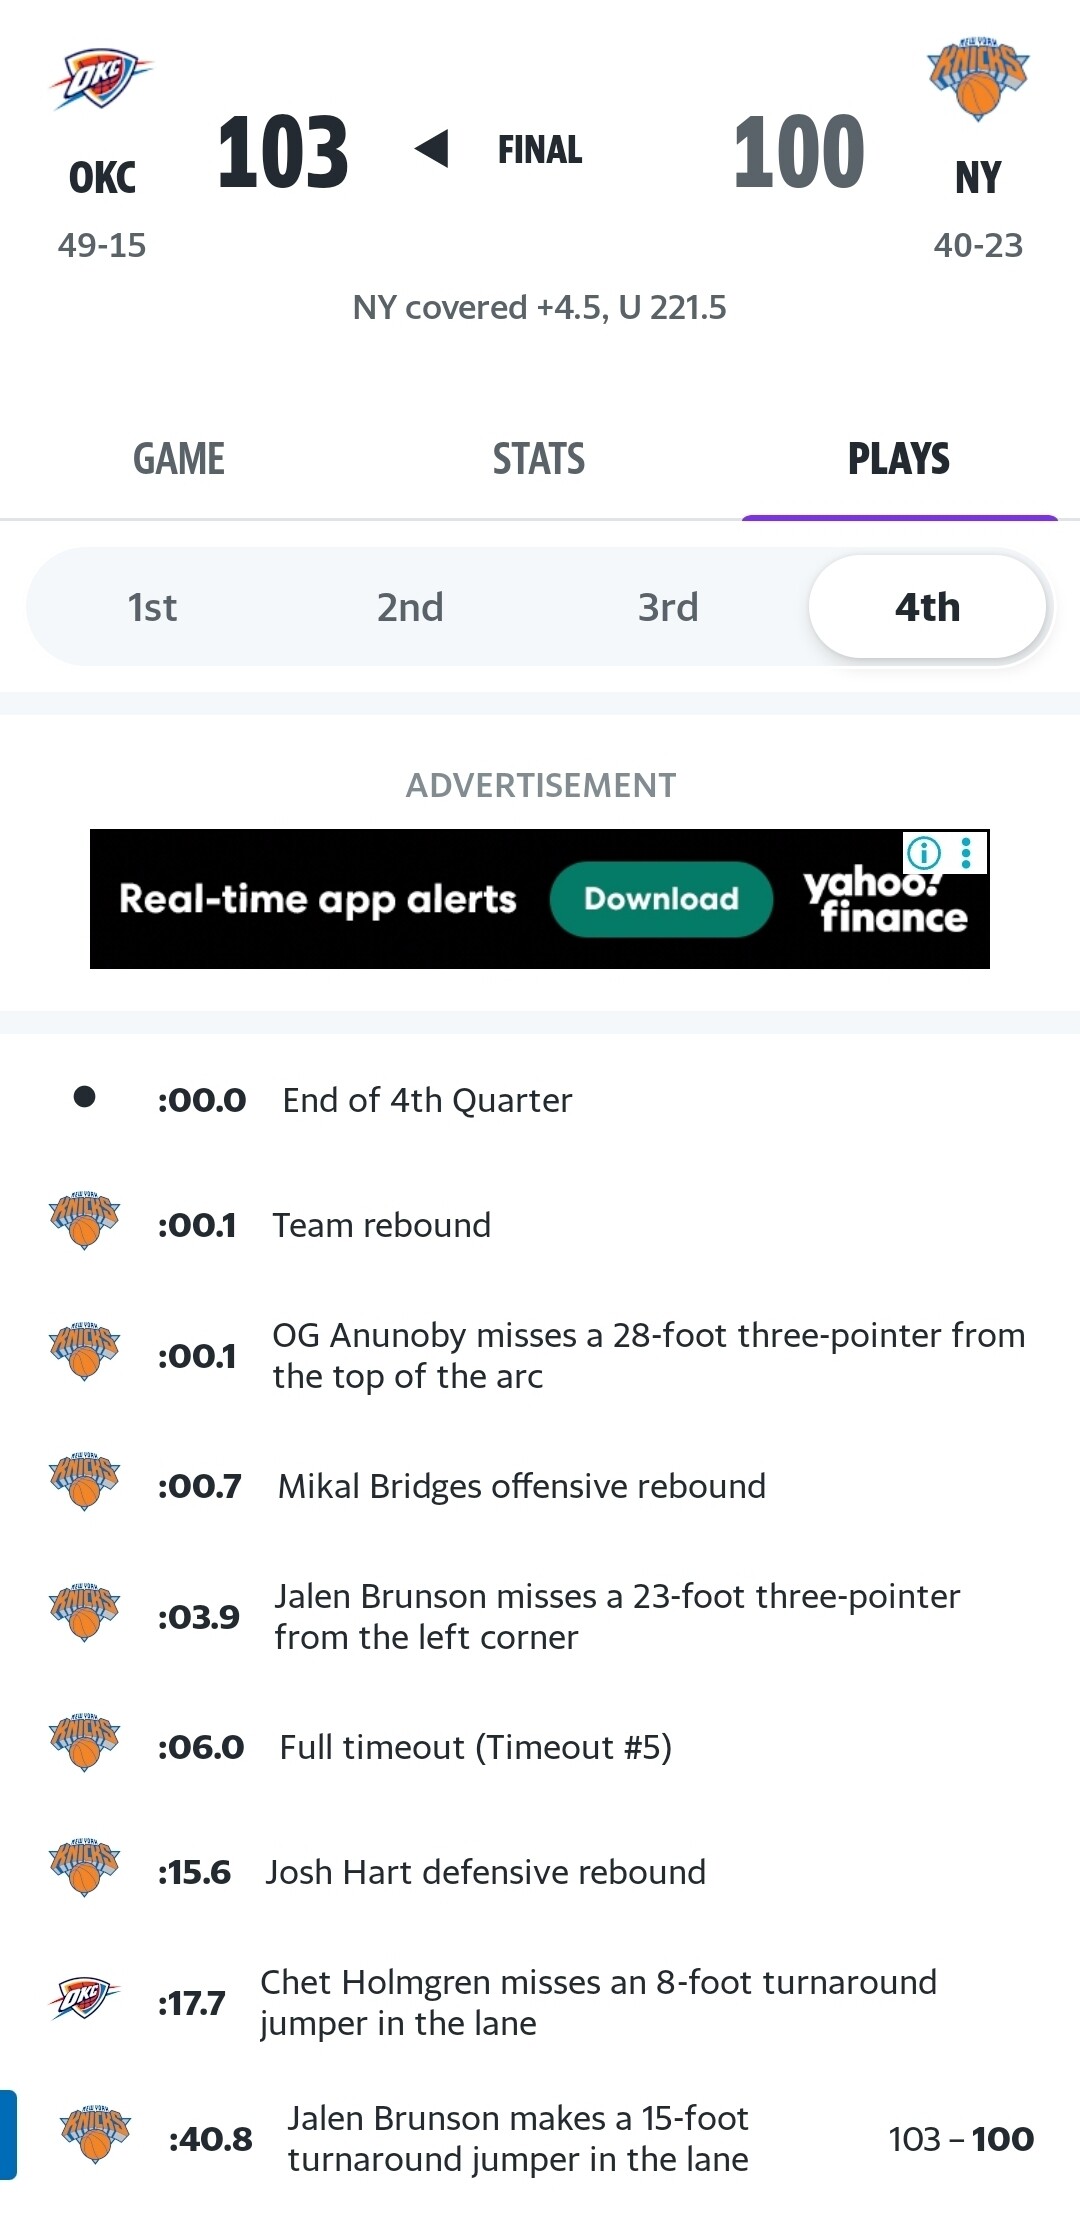1080x2230 pixels.
Task: Tap Knicks icon beside Team rebound play
Action: (x=85, y=1221)
